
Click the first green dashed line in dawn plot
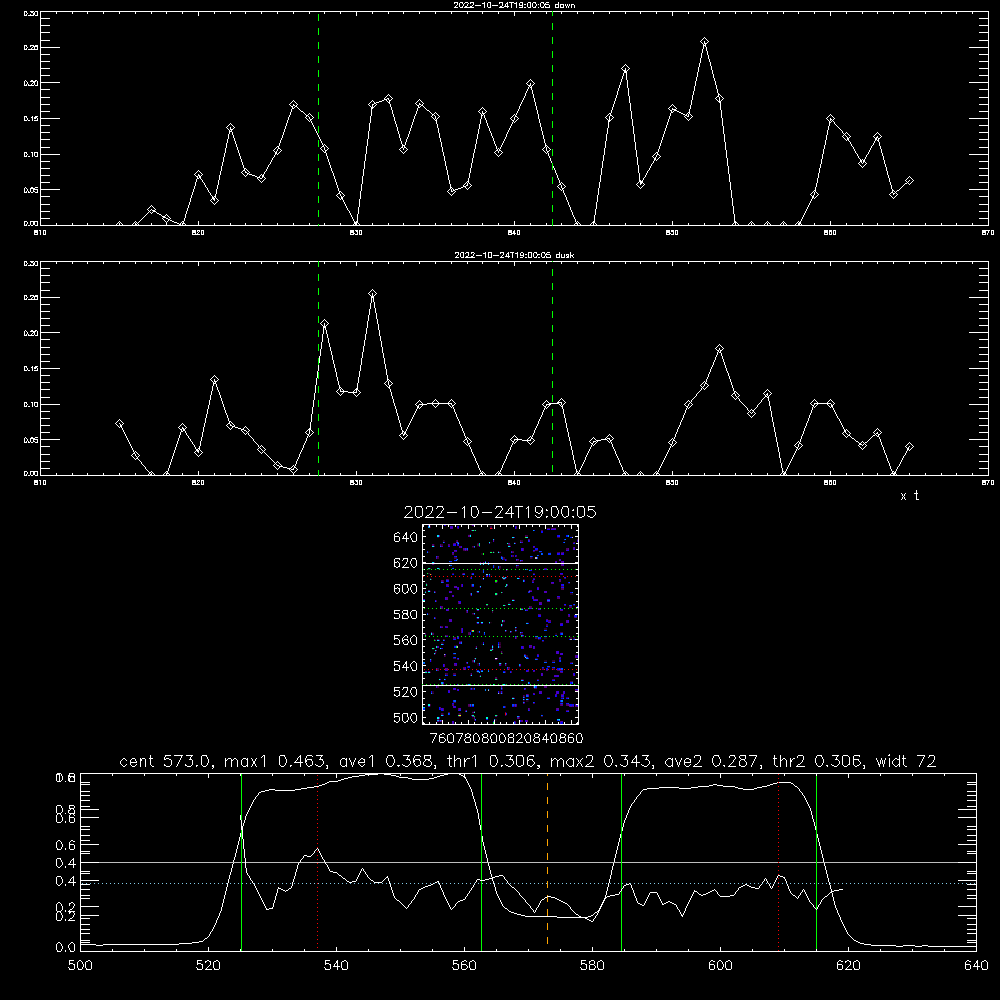[x=318, y=119]
